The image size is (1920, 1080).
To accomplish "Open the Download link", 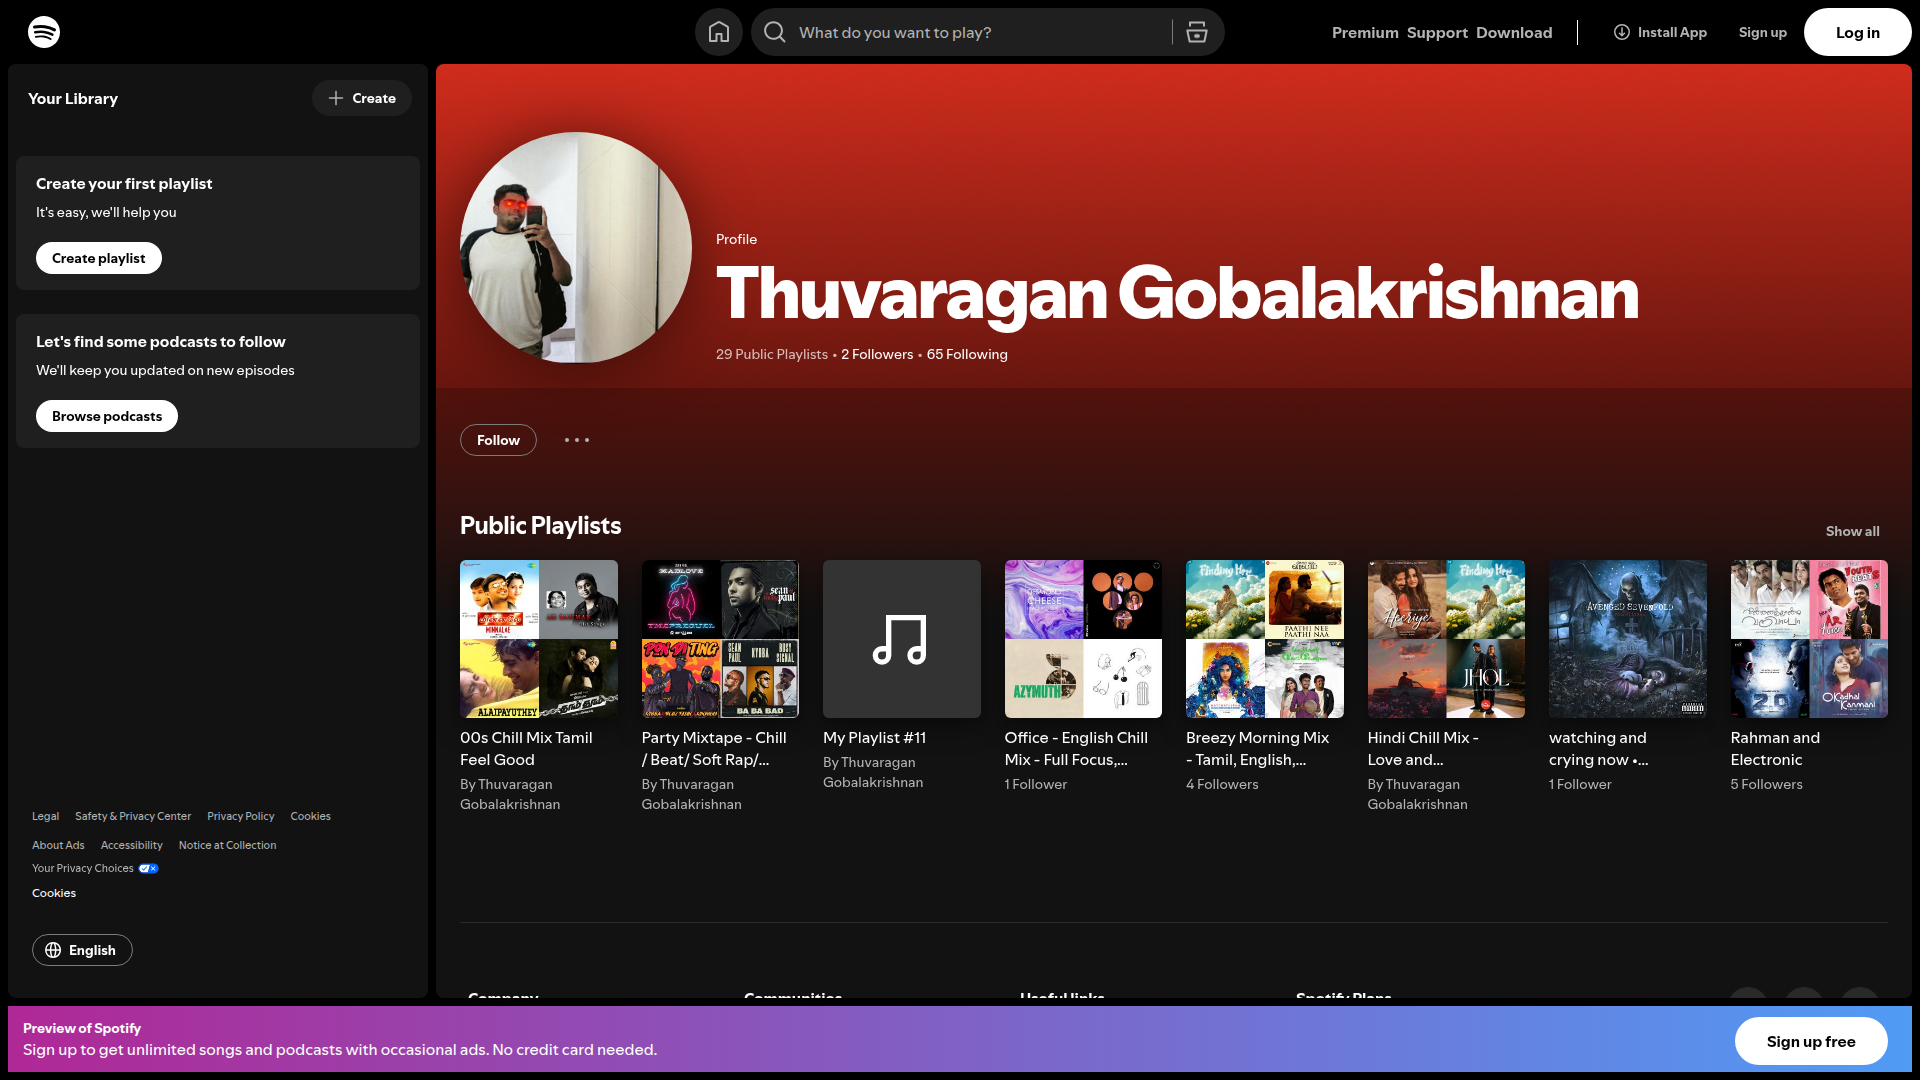I will [x=1514, y=32].
